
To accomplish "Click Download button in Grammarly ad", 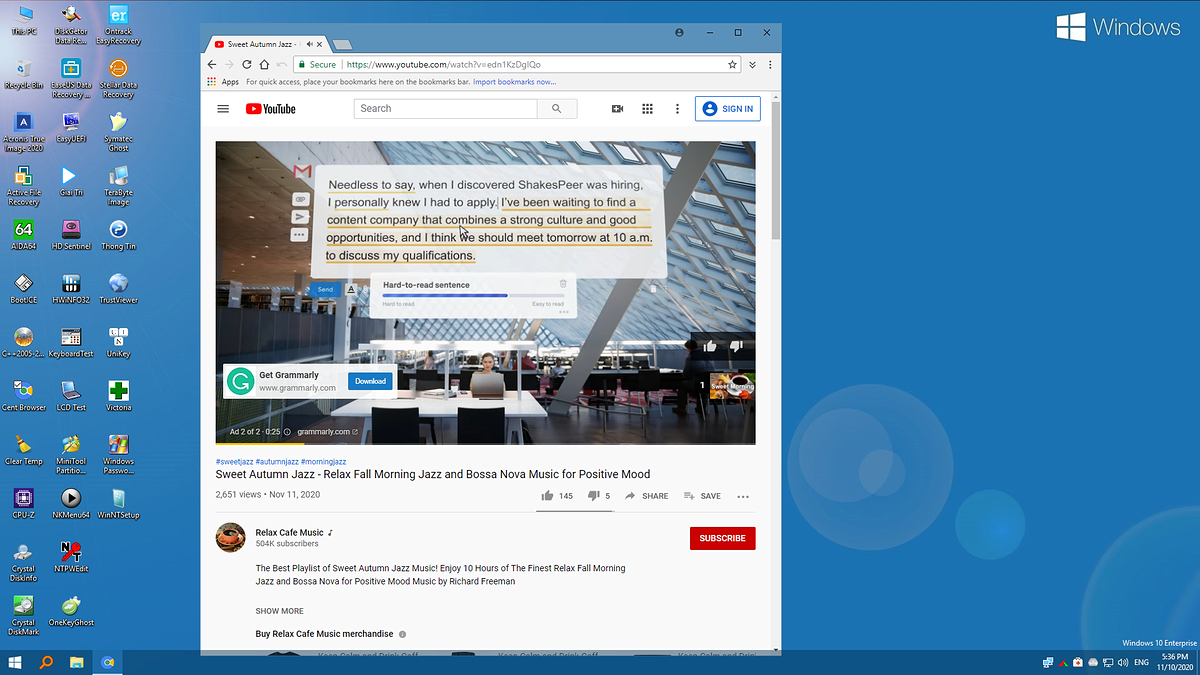I will [370, 381].
